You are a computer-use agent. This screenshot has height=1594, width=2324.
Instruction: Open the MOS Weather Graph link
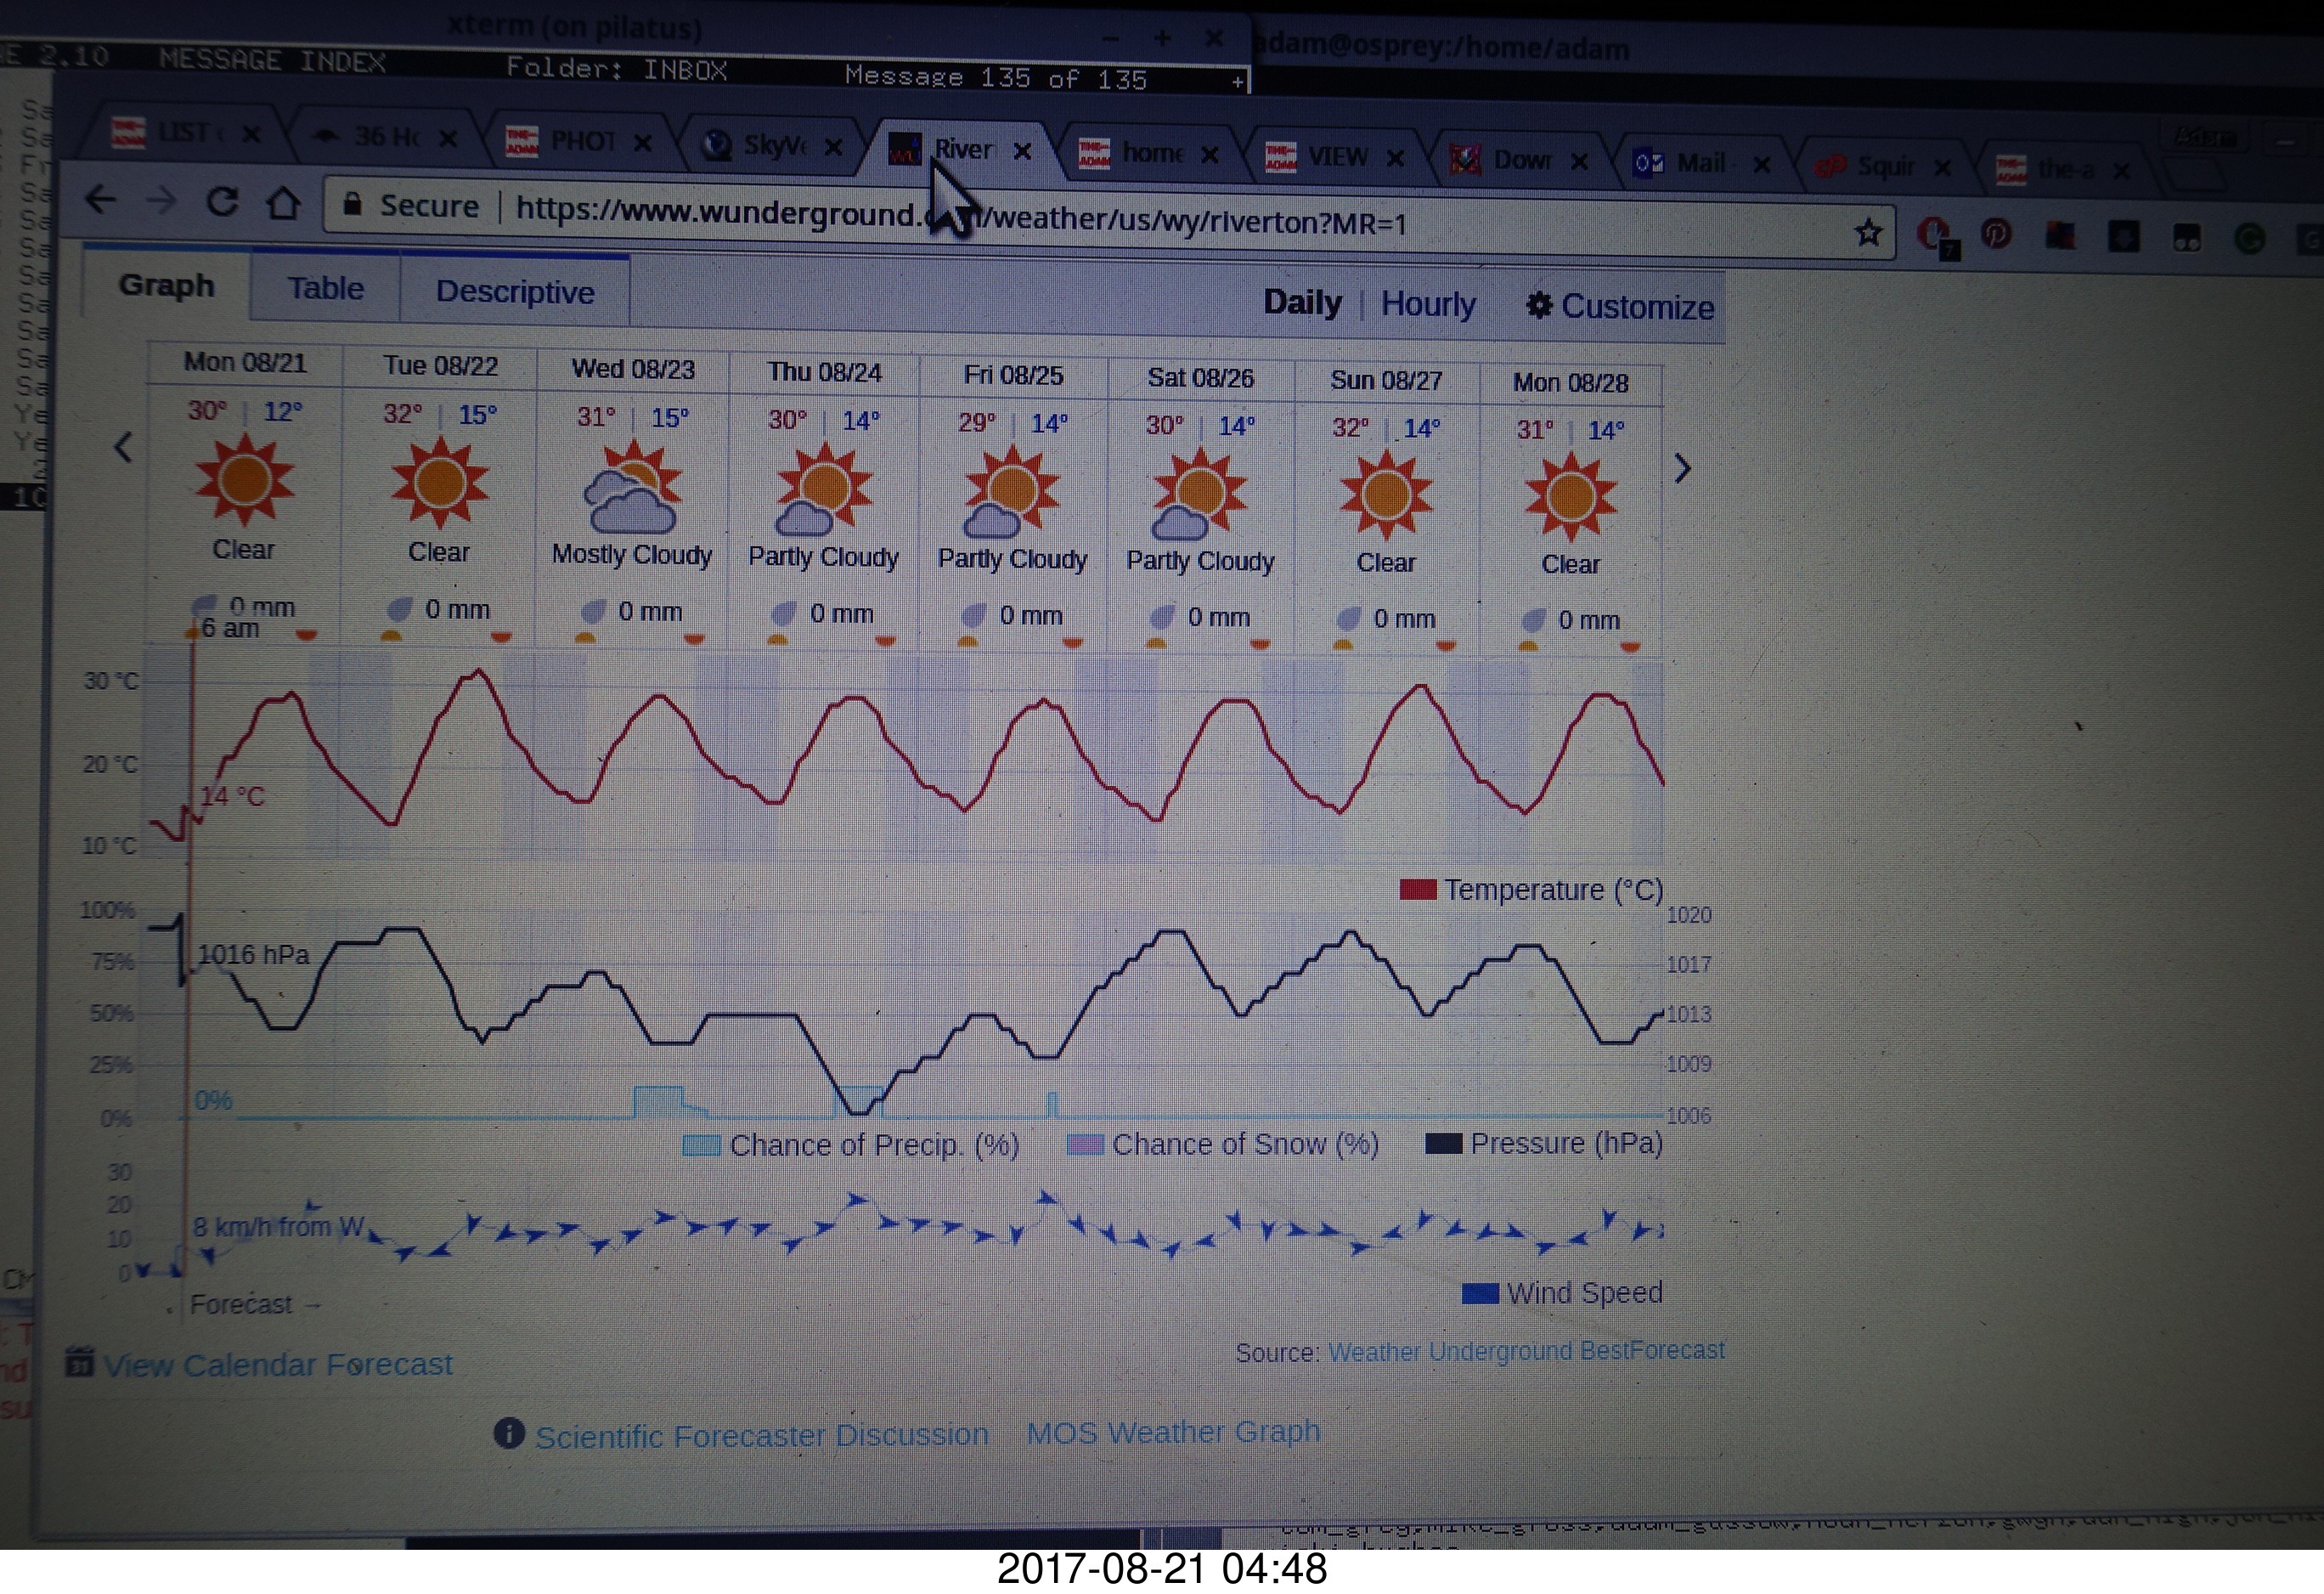(x=1172, y=1431)
